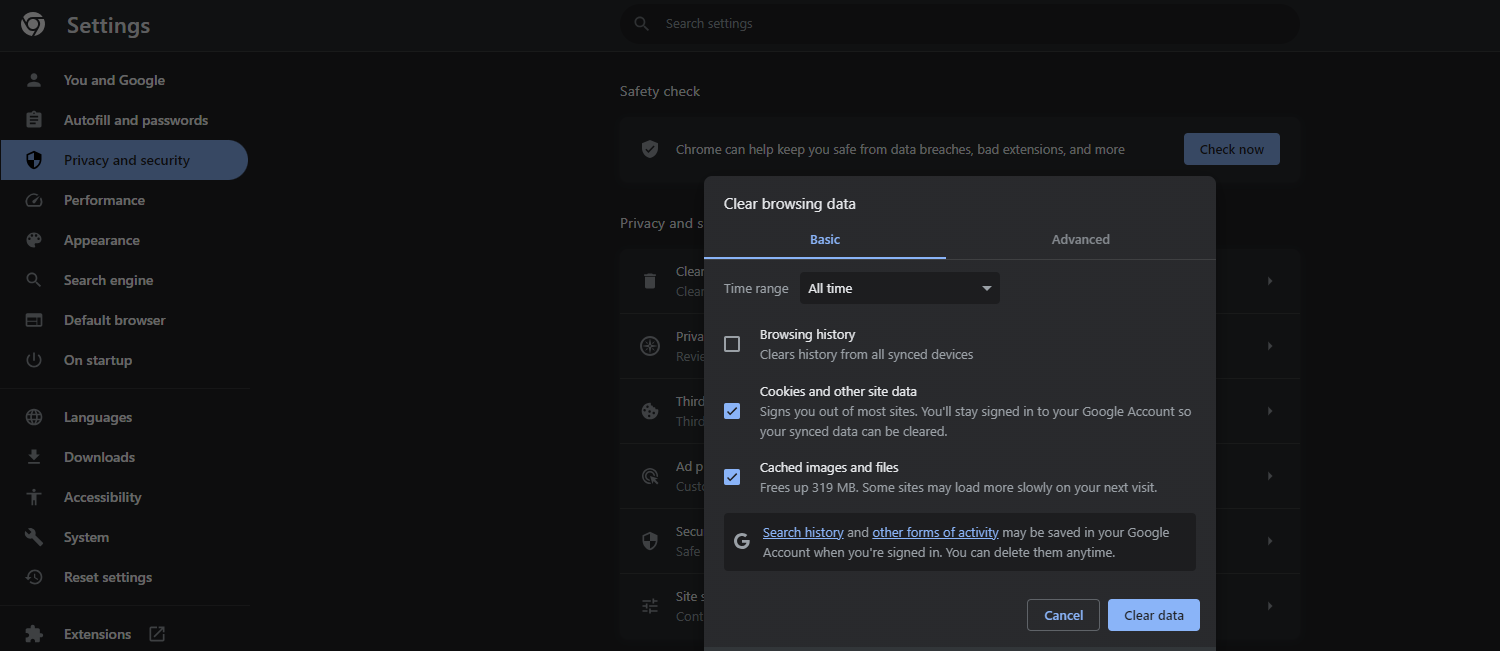This screenshot has width=1500, height=651.
Task: Click the Extensions puzzle piece icon
Action: (x=34, y=634)
